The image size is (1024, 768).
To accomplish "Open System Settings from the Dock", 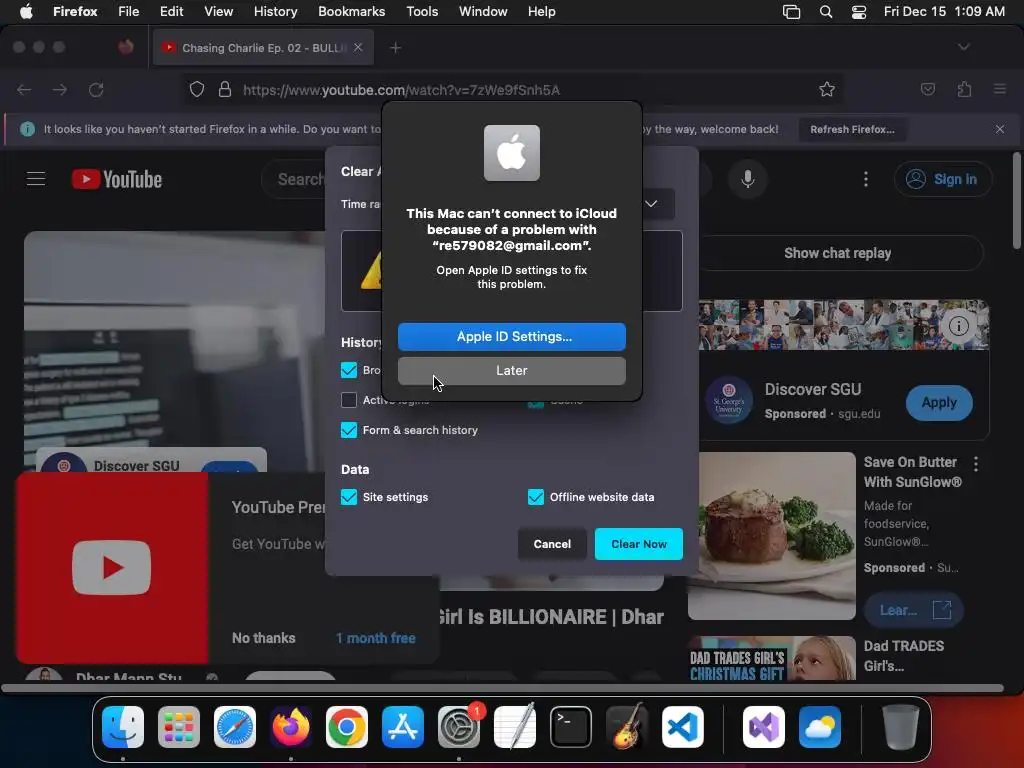I will click(459, 726).
